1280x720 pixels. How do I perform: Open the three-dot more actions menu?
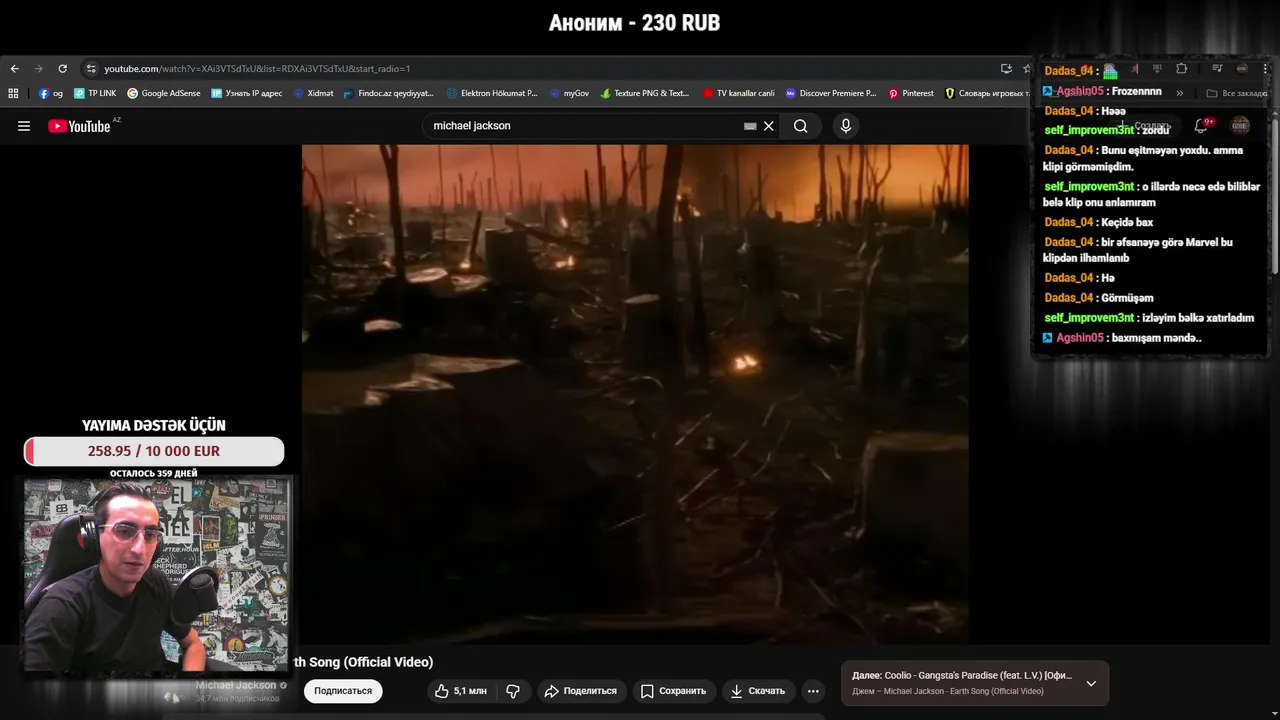point(813,691)
